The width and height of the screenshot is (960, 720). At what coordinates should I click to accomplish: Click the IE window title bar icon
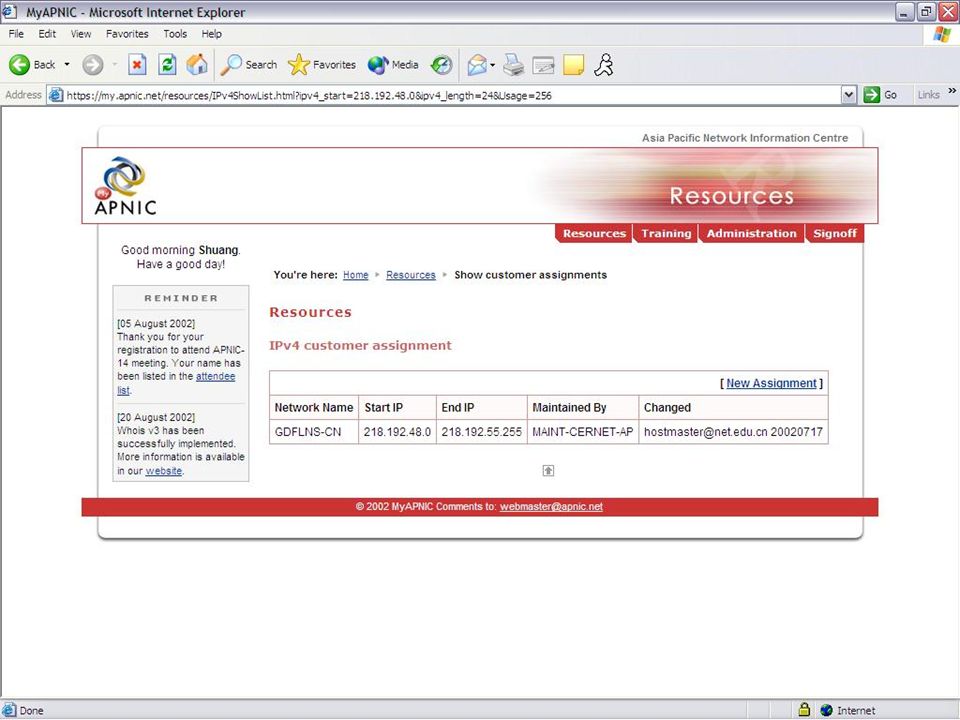tap(9, 11)
